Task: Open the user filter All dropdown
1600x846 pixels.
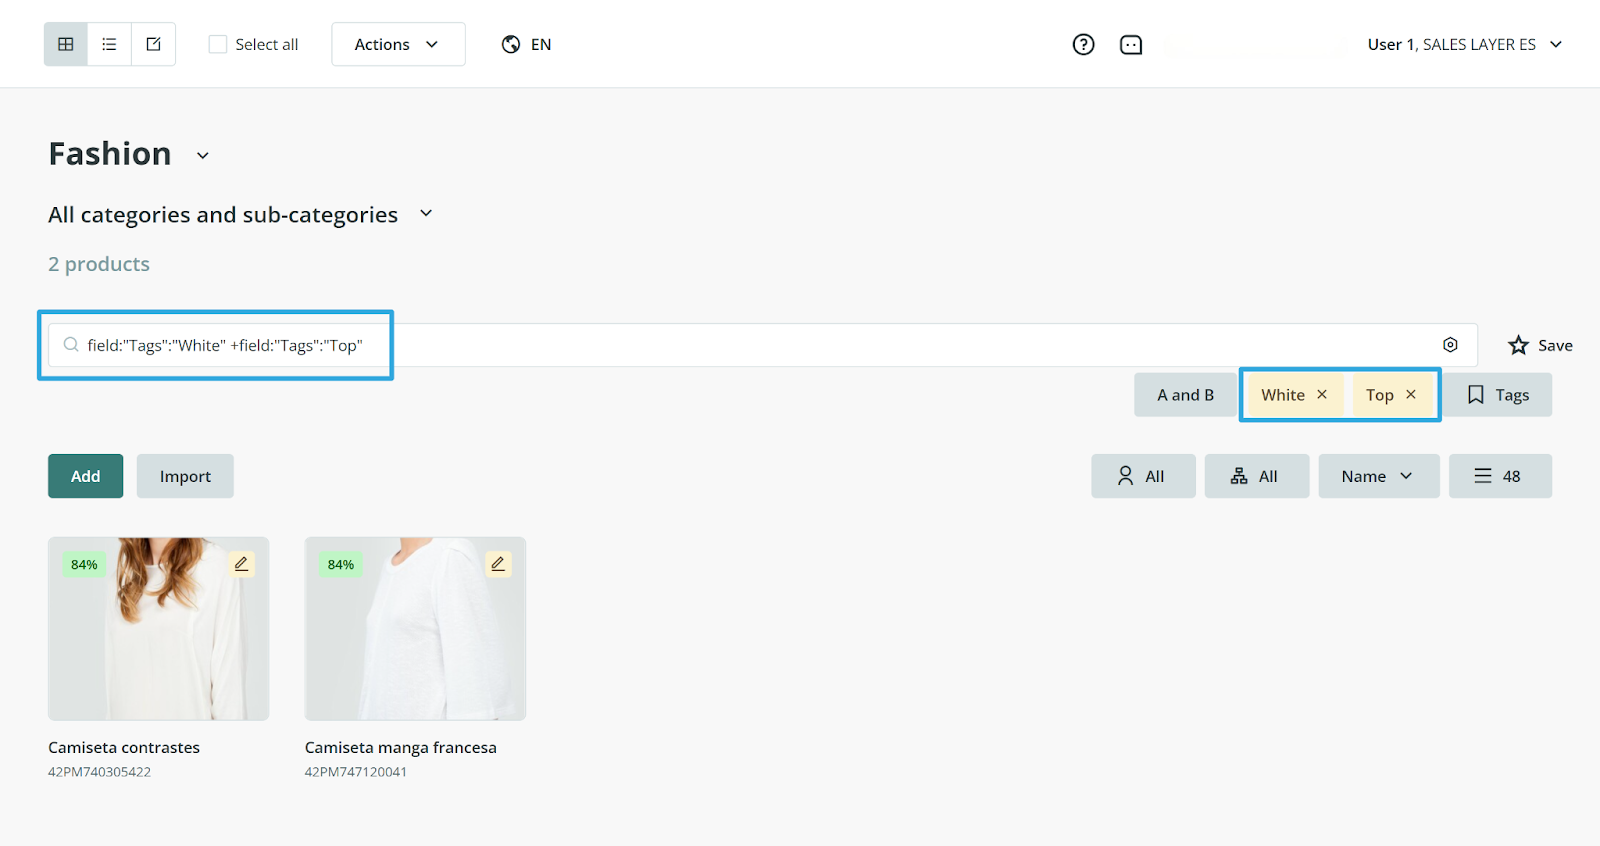Action: click(x=1143, y=476)
